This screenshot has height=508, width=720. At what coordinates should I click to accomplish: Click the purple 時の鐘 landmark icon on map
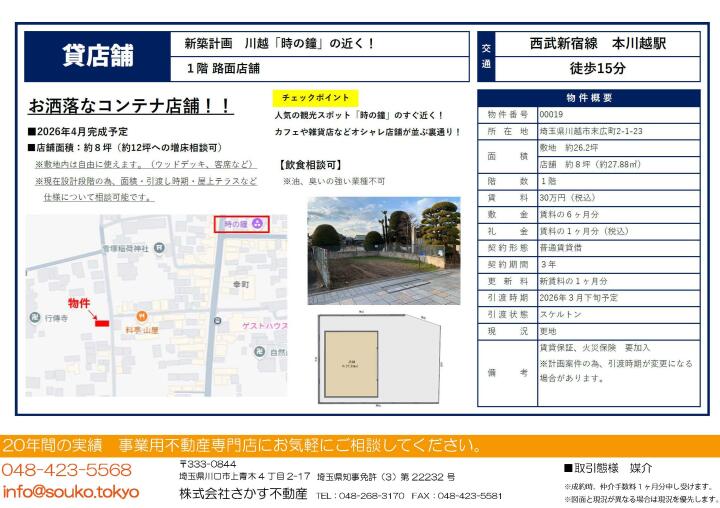tap(259, 224)
